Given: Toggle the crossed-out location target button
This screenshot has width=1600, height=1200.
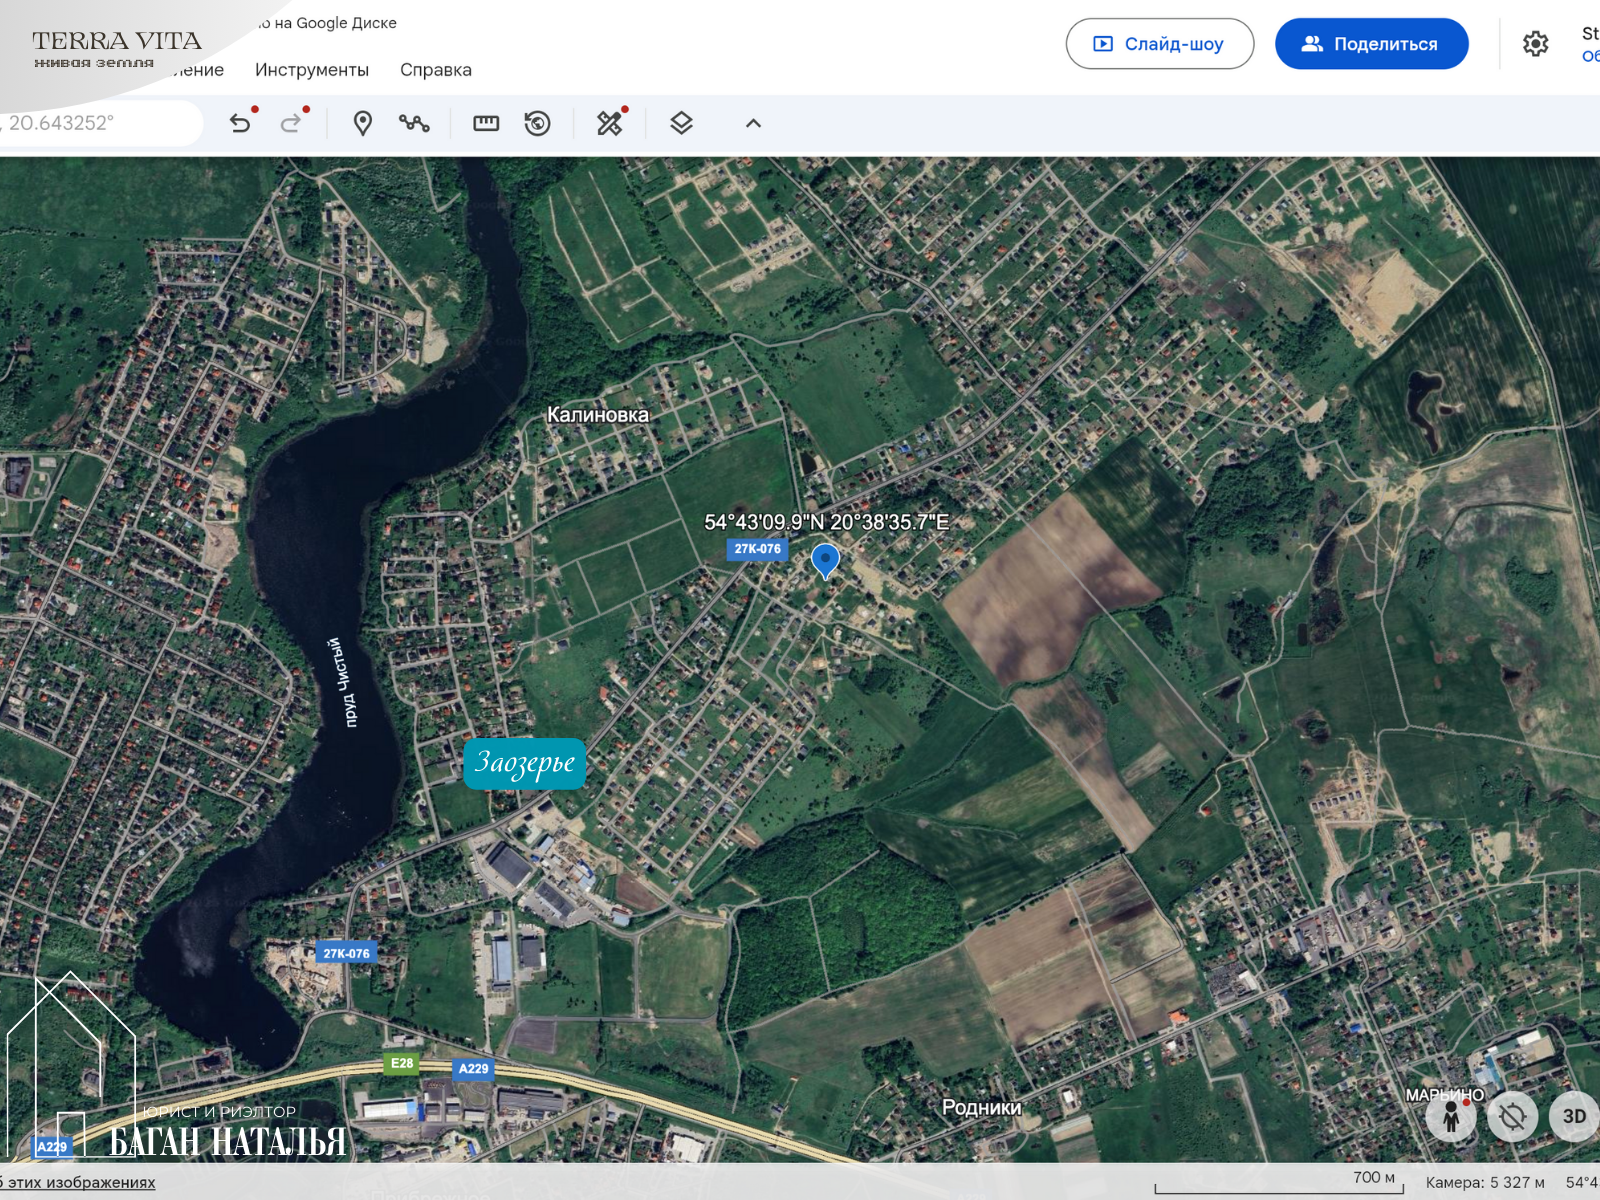Looking at the screenshot, I should point(1512,1116).
